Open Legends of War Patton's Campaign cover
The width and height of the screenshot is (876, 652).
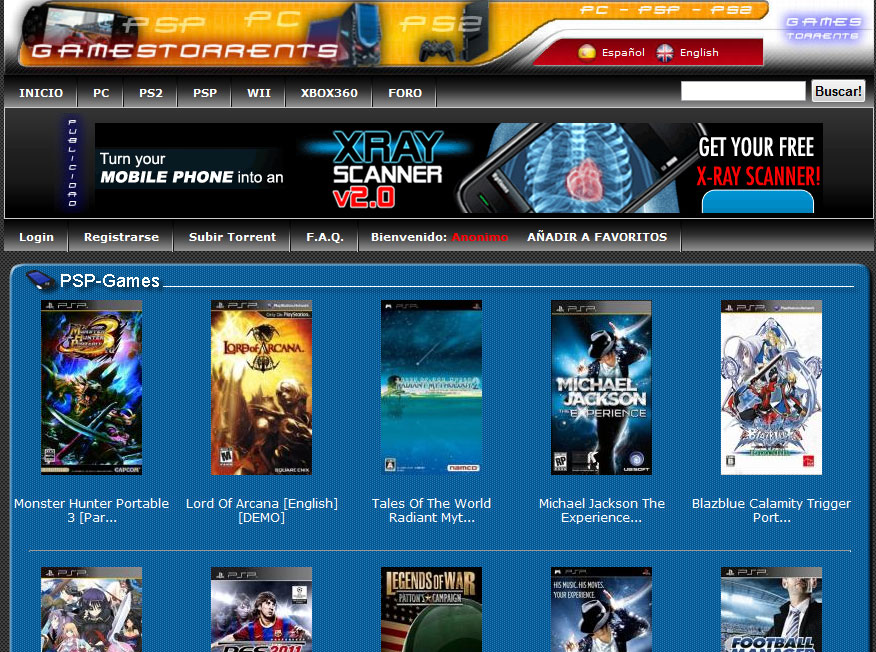pos(431,610)
